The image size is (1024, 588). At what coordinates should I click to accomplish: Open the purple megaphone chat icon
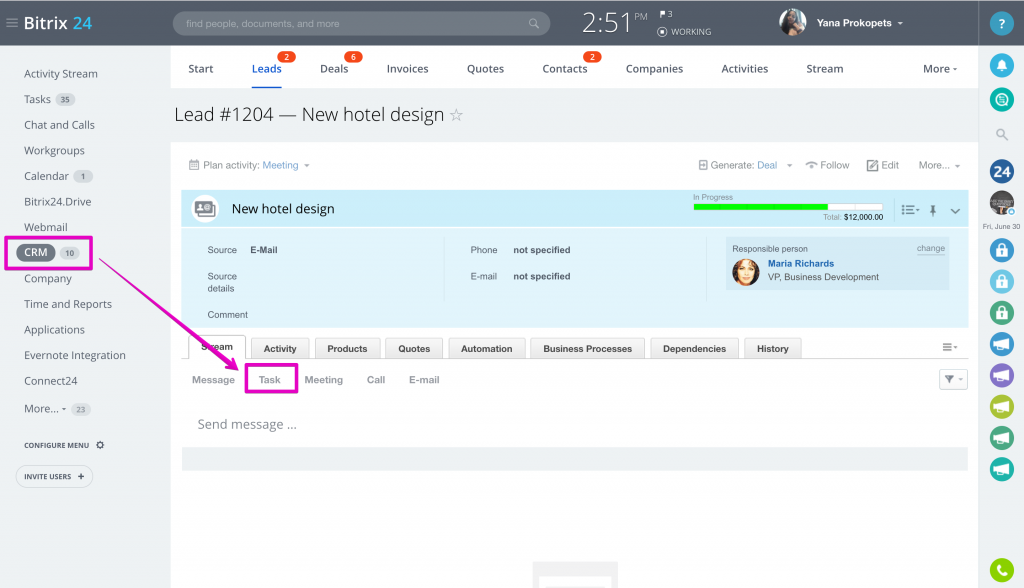click(1001, 375)
